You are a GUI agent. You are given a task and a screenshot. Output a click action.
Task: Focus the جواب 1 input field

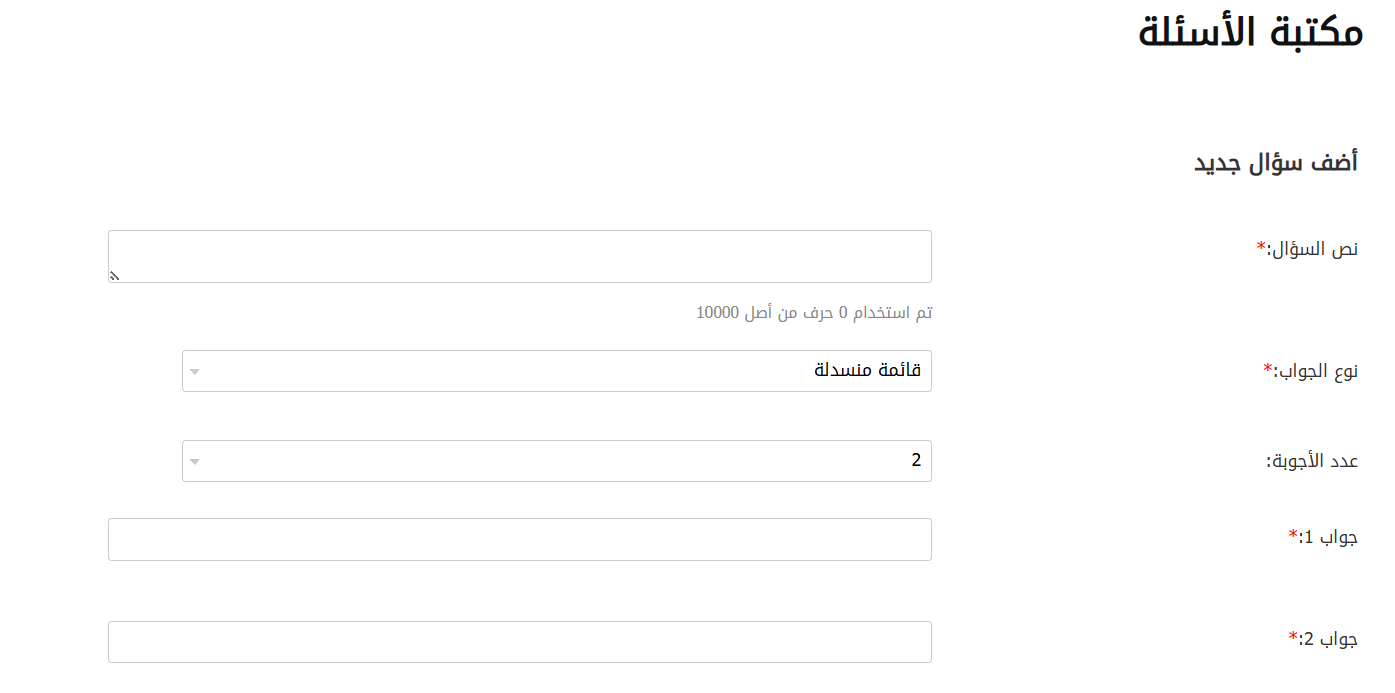[520, 539]
